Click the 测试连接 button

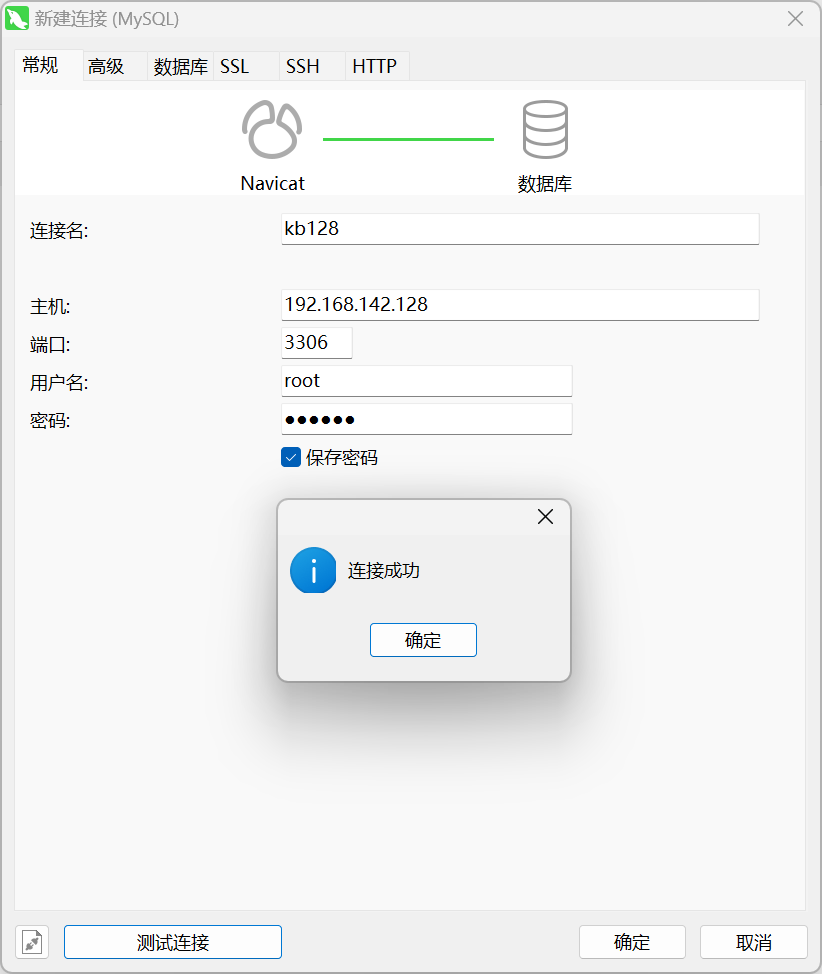(173, 942)
